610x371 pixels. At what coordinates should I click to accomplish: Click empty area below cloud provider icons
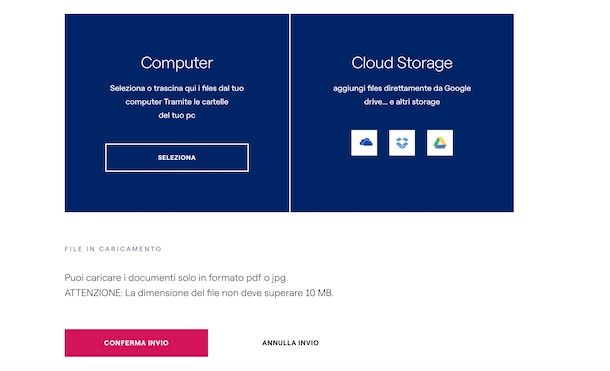(x=402, y=184)
